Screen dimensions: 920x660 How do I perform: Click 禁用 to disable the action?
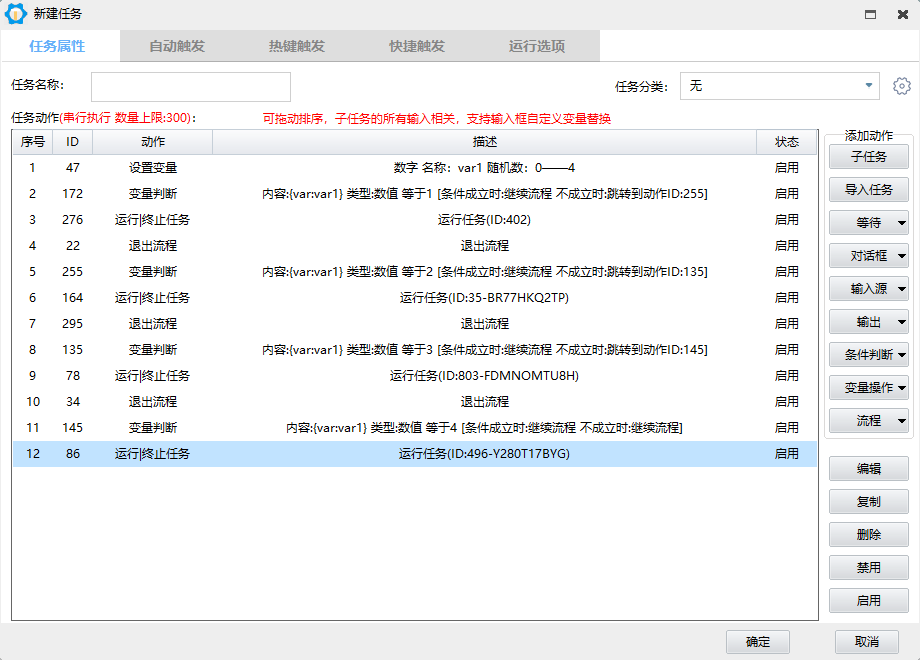pyautogui.click(x=868, y=568)
